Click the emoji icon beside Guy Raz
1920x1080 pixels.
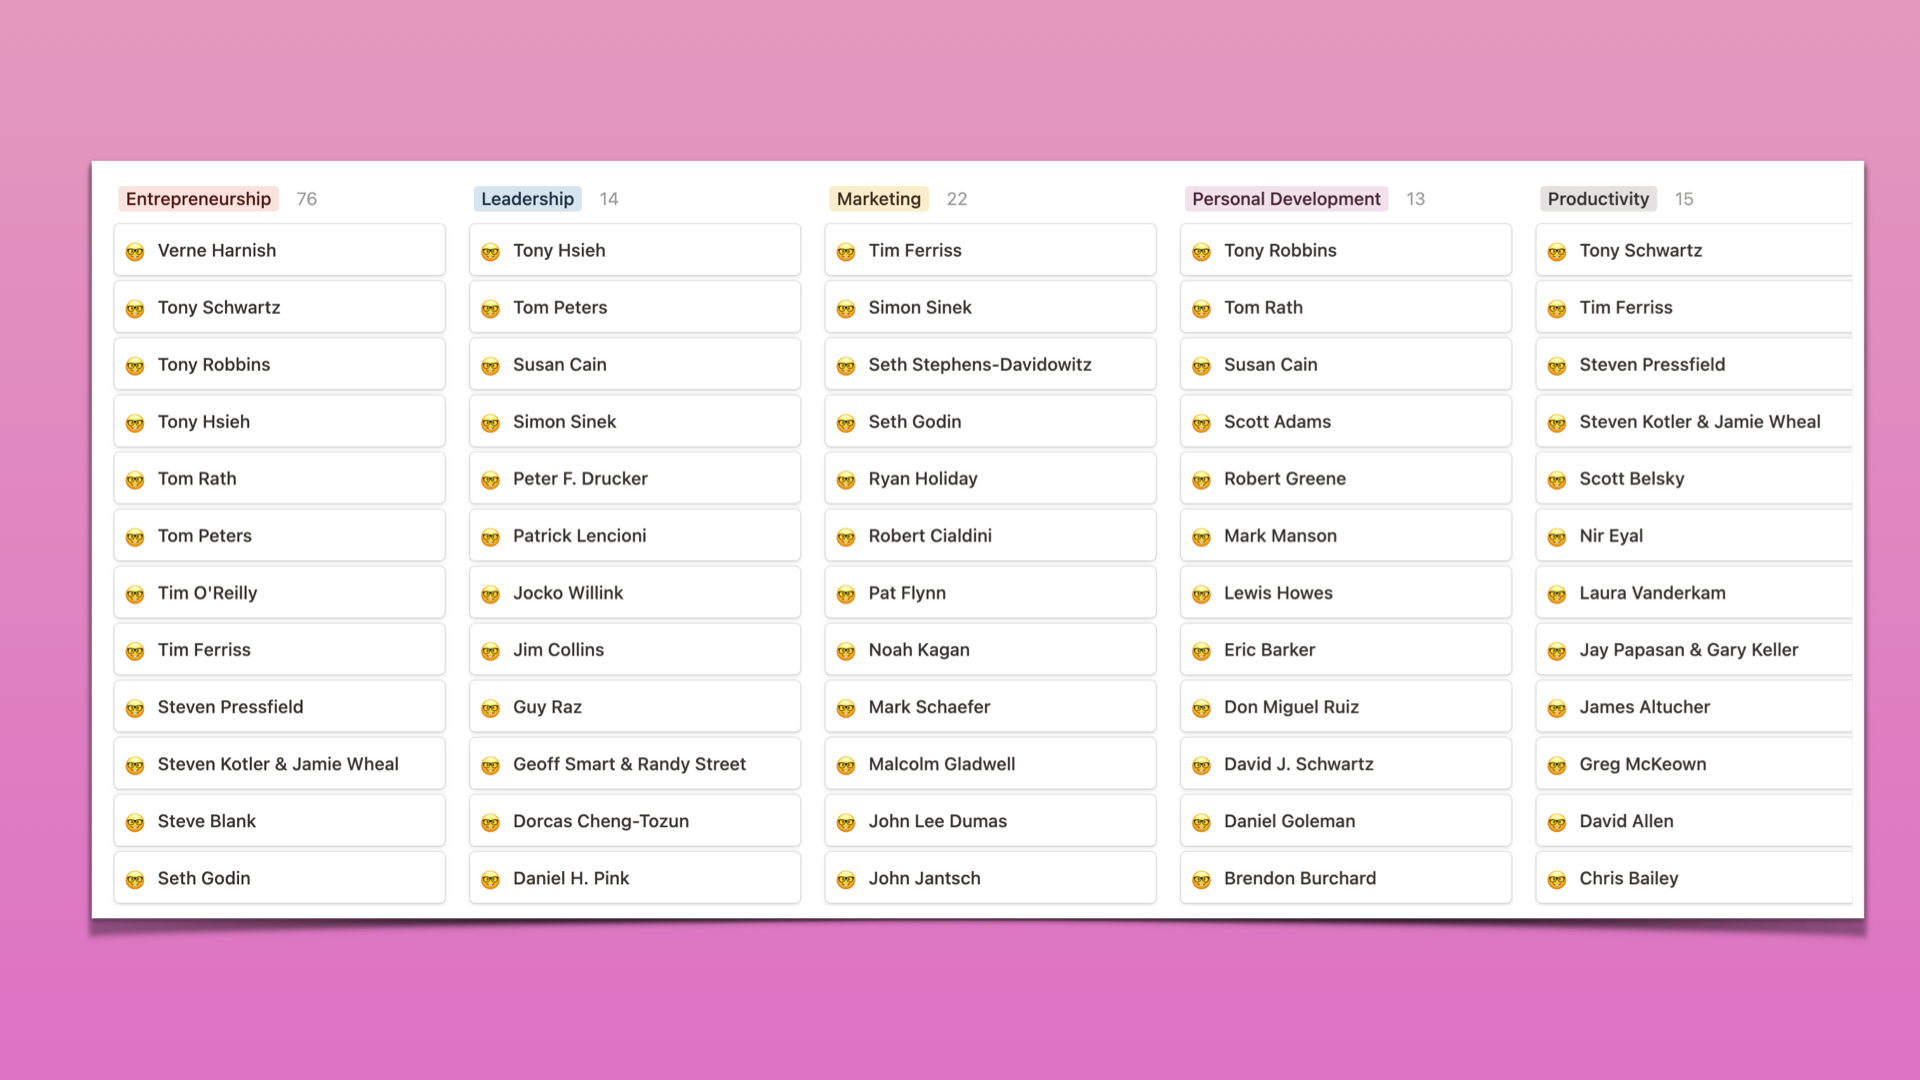coord(490,708)
